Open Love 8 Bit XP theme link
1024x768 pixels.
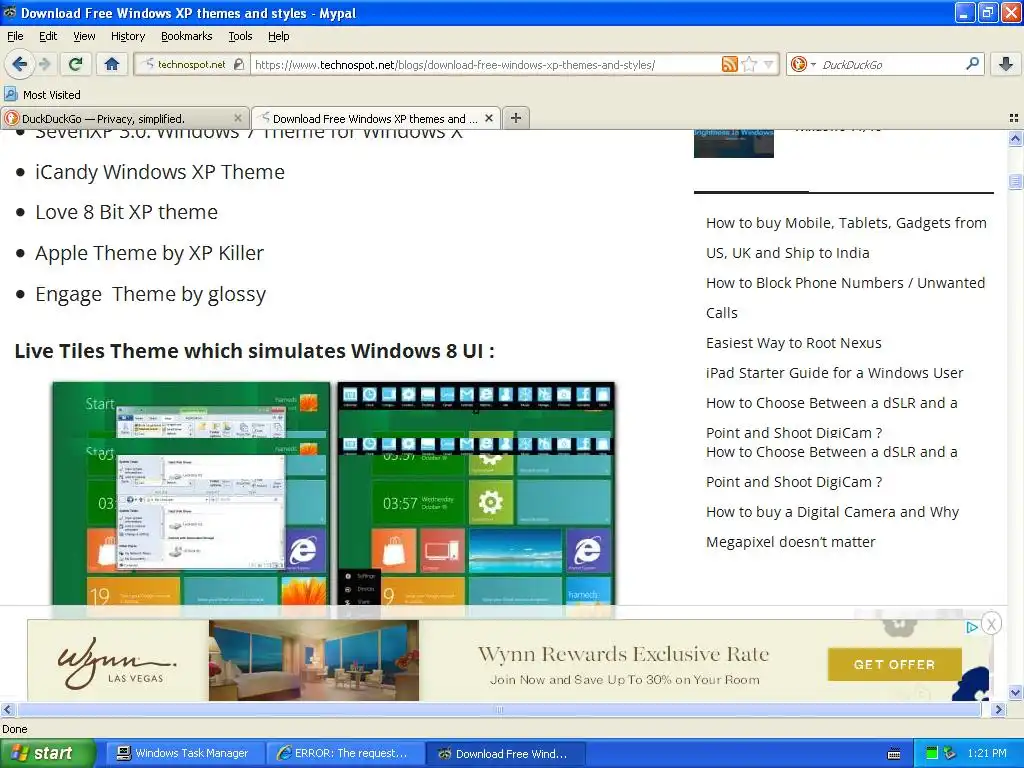tap(127, 212)
